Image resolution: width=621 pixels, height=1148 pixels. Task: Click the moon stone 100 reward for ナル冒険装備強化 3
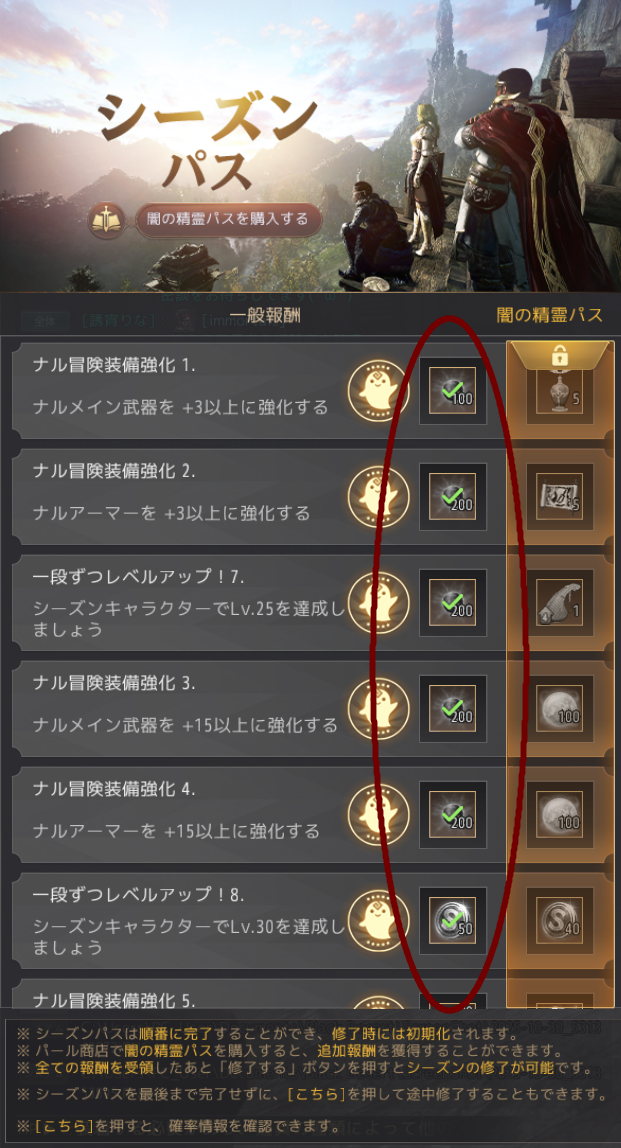tap(560, 709)
